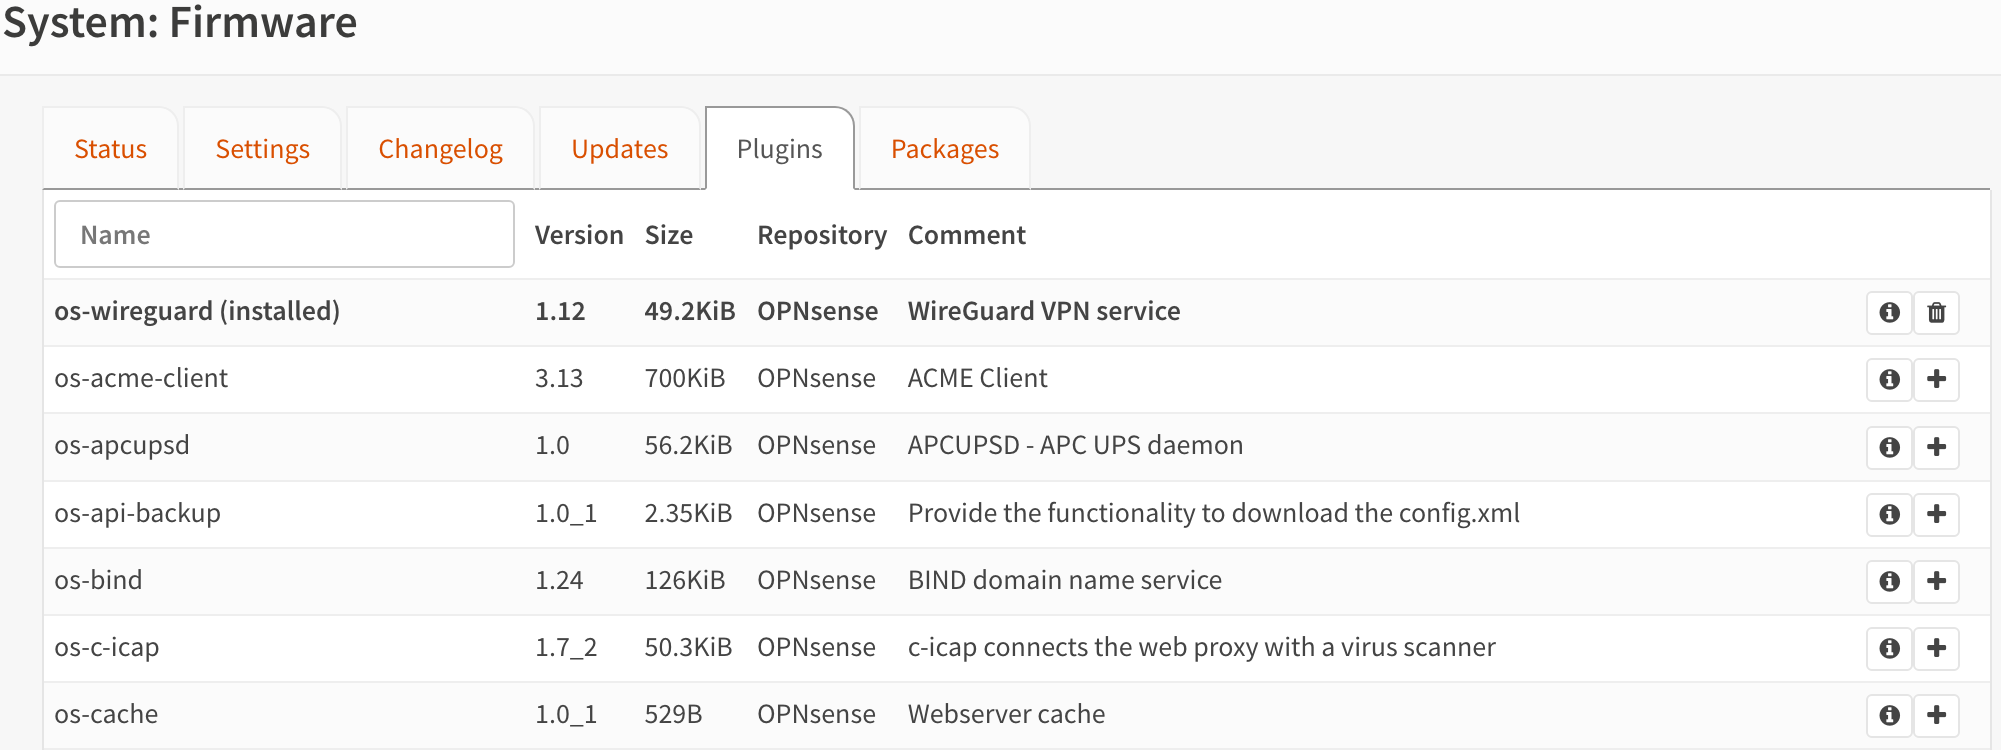This screenshot has height=750, width=2001.
Task: Show info for os-apcupsd plugin
Action: pos(1889,446)
